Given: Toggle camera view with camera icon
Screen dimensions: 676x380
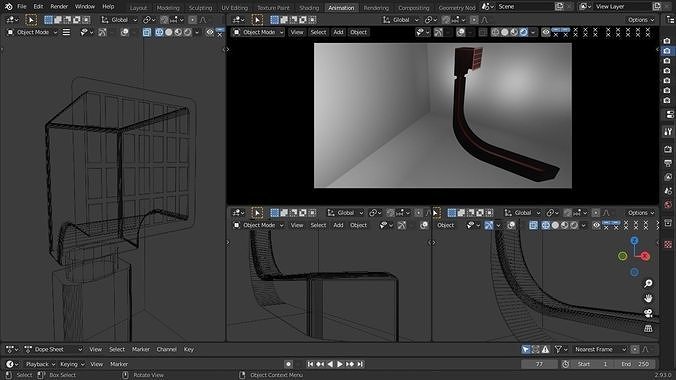Looking at the screenshot, I should [648, 313].
